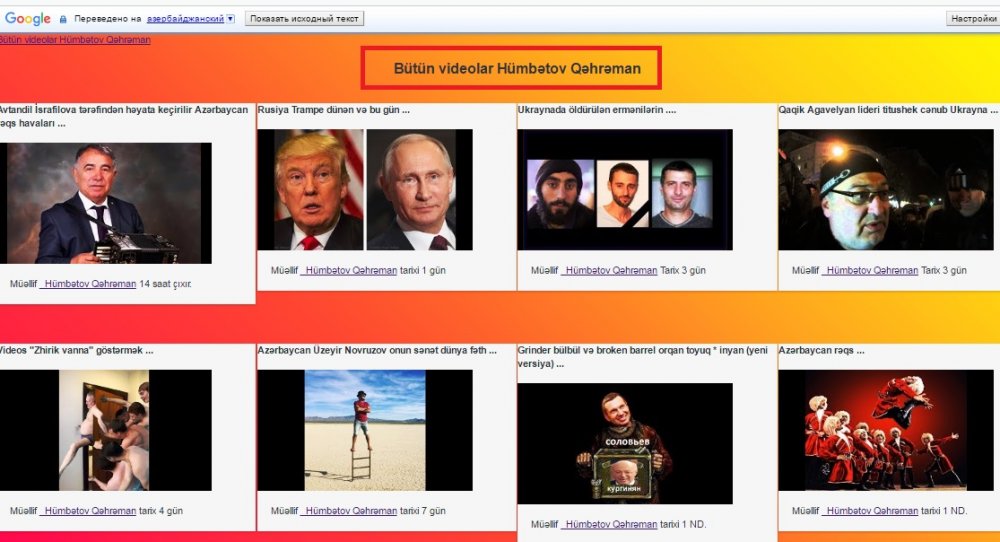Open the Qaqik Agavelyan video thumbnail
Image resolution: width=1000 pixels, height=542 pixels.
pyautogui.click(x=886, y=189)
